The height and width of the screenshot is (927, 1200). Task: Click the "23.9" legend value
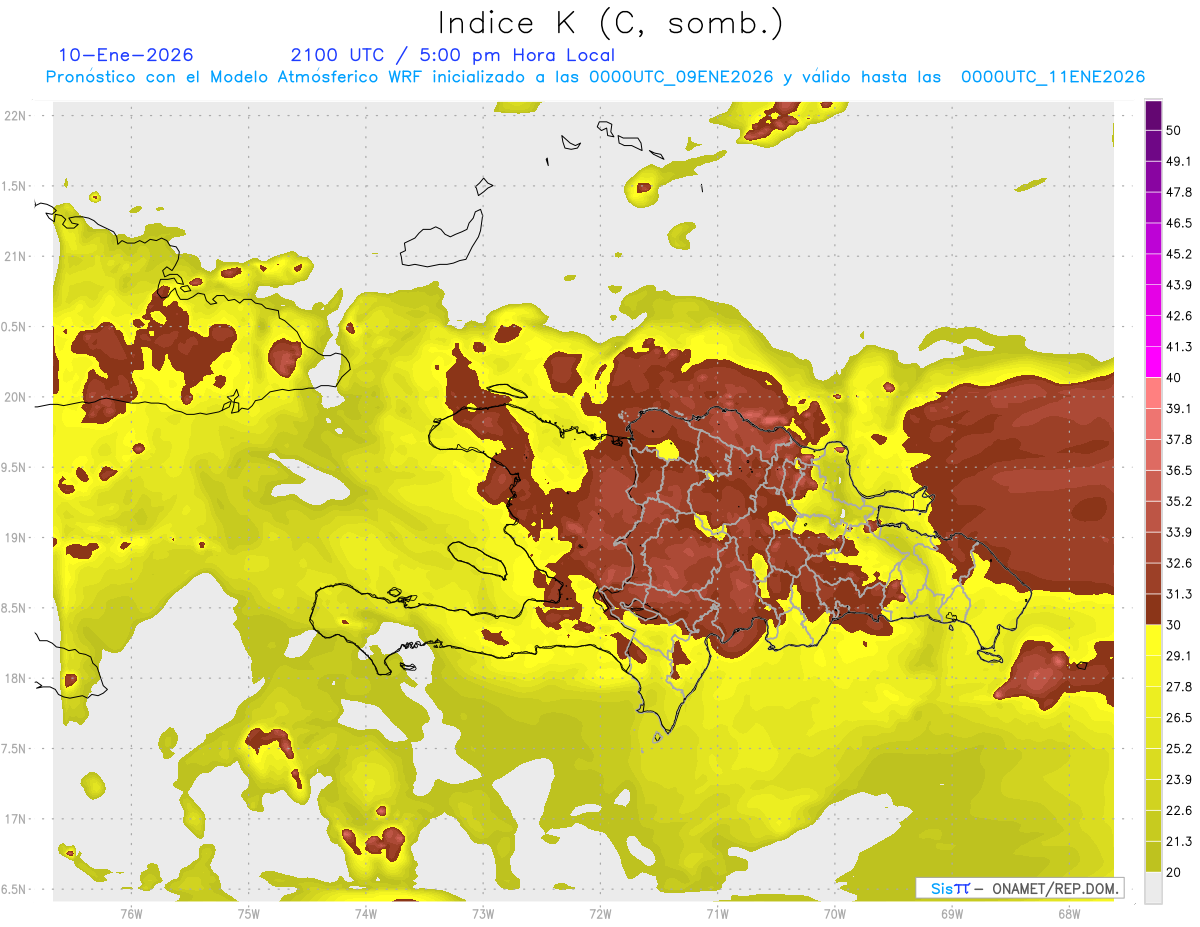[x=1179, y=780]
